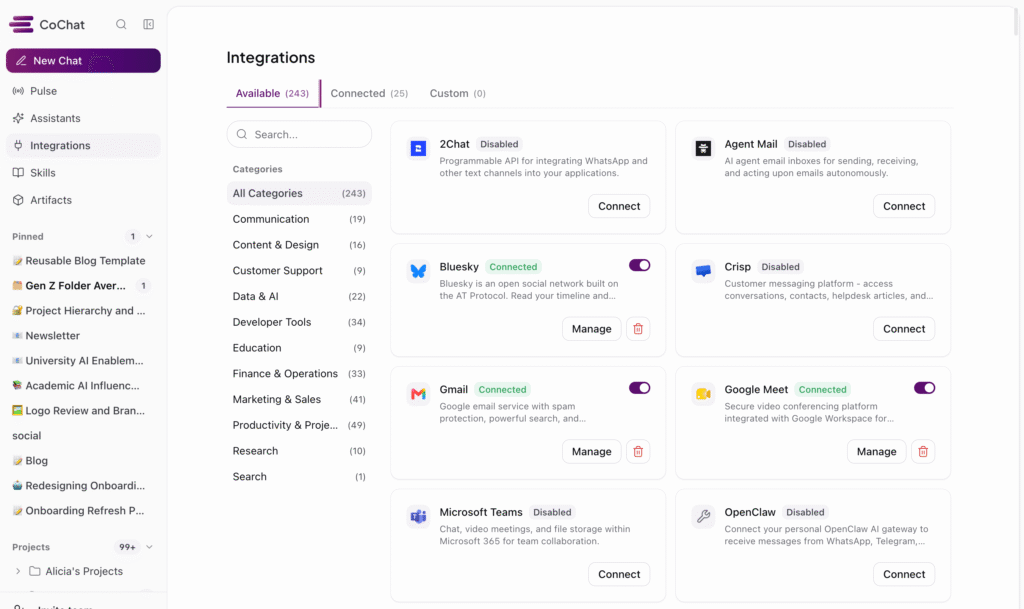
Task: Open the Reusable Blog Template chat
Action: pyautogui.click(x=83, y=260)
